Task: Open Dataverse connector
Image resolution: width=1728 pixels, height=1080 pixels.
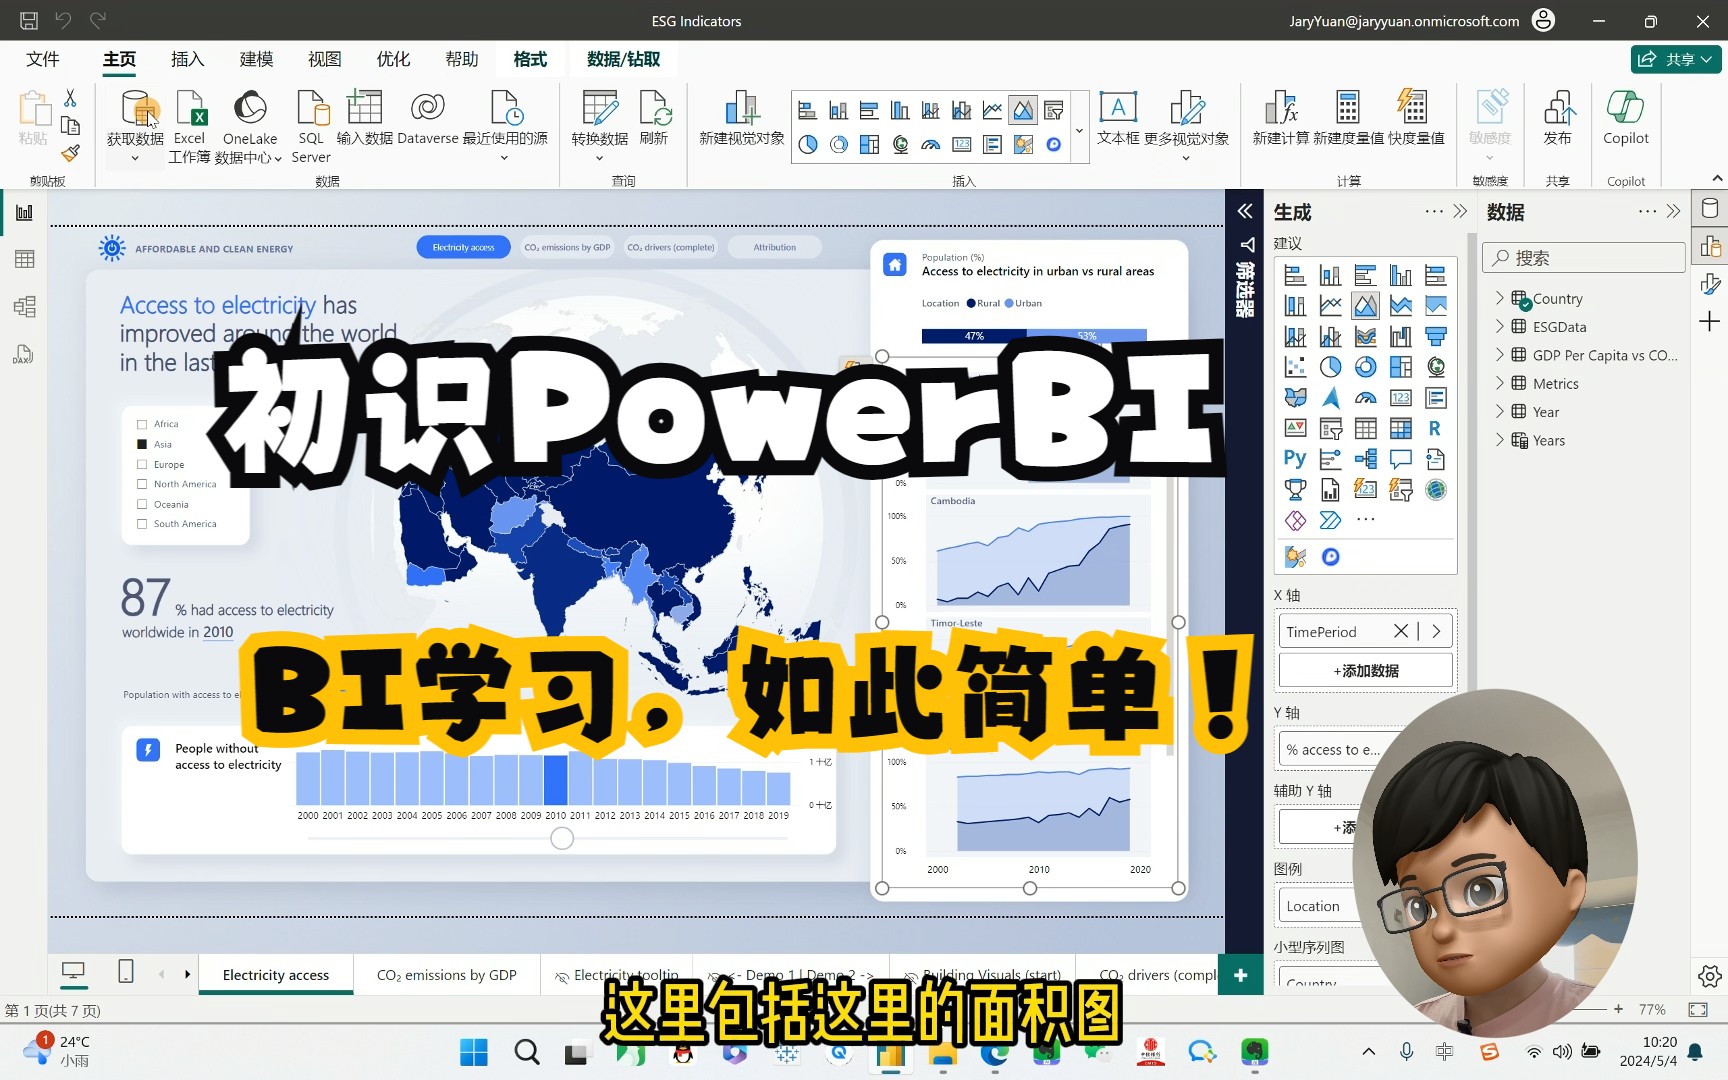Action: 427,118
